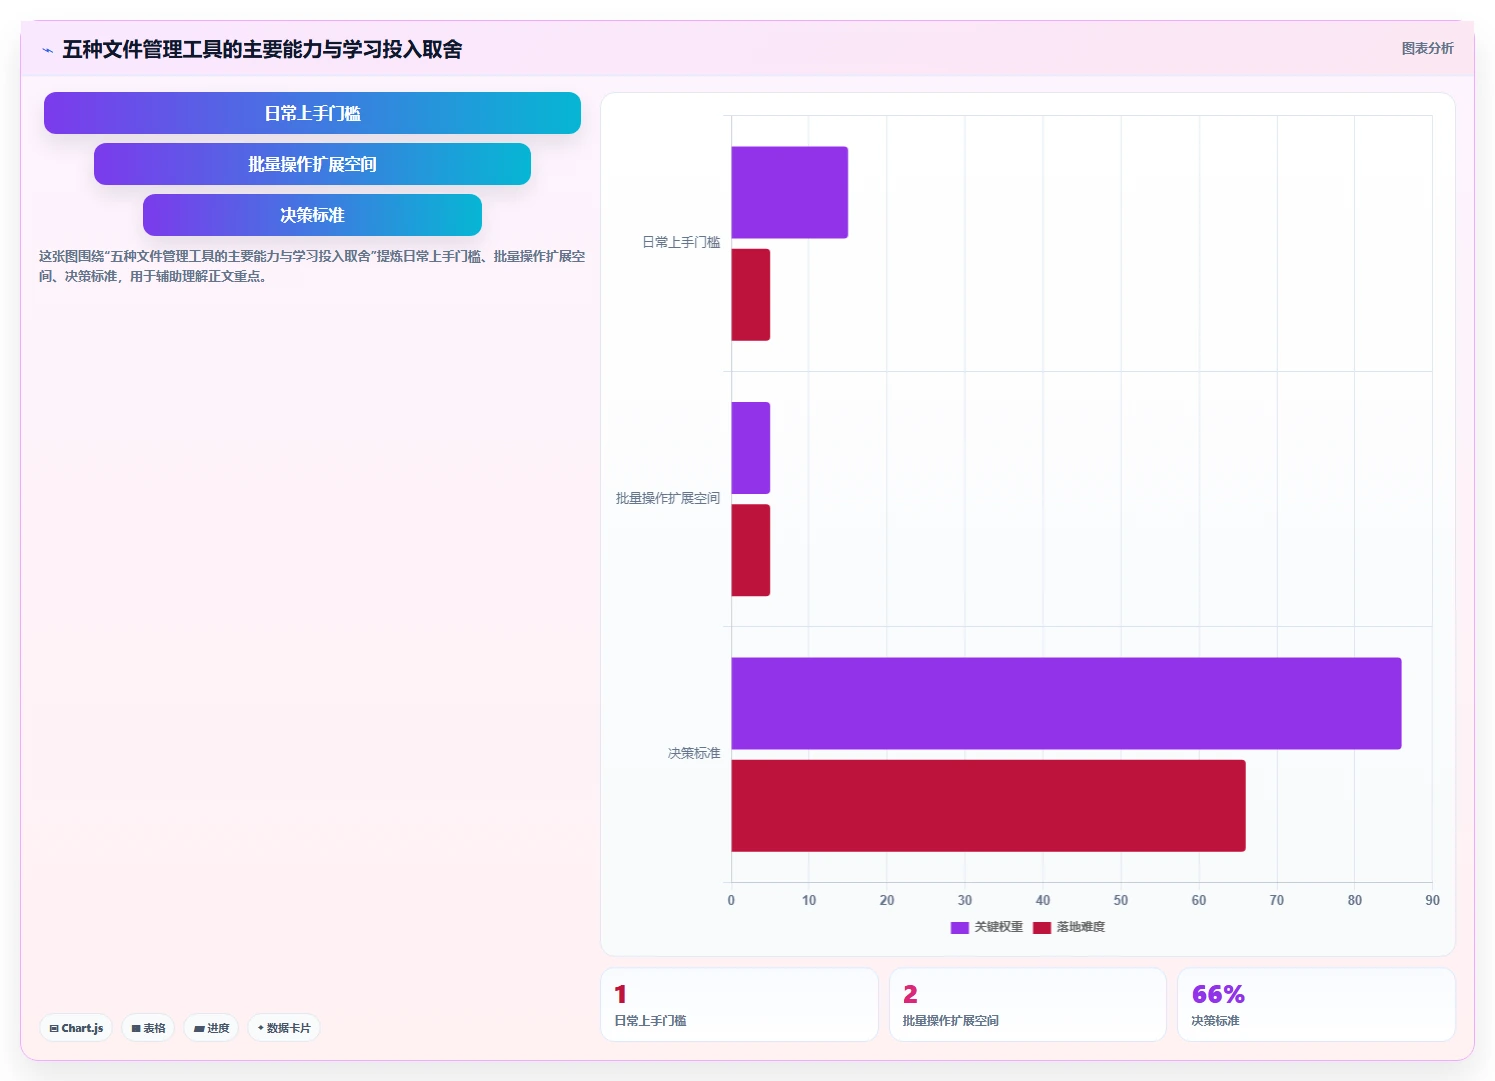Click the 数据卡片 tag chip

pyautogui.click(x=284, y=1028)
